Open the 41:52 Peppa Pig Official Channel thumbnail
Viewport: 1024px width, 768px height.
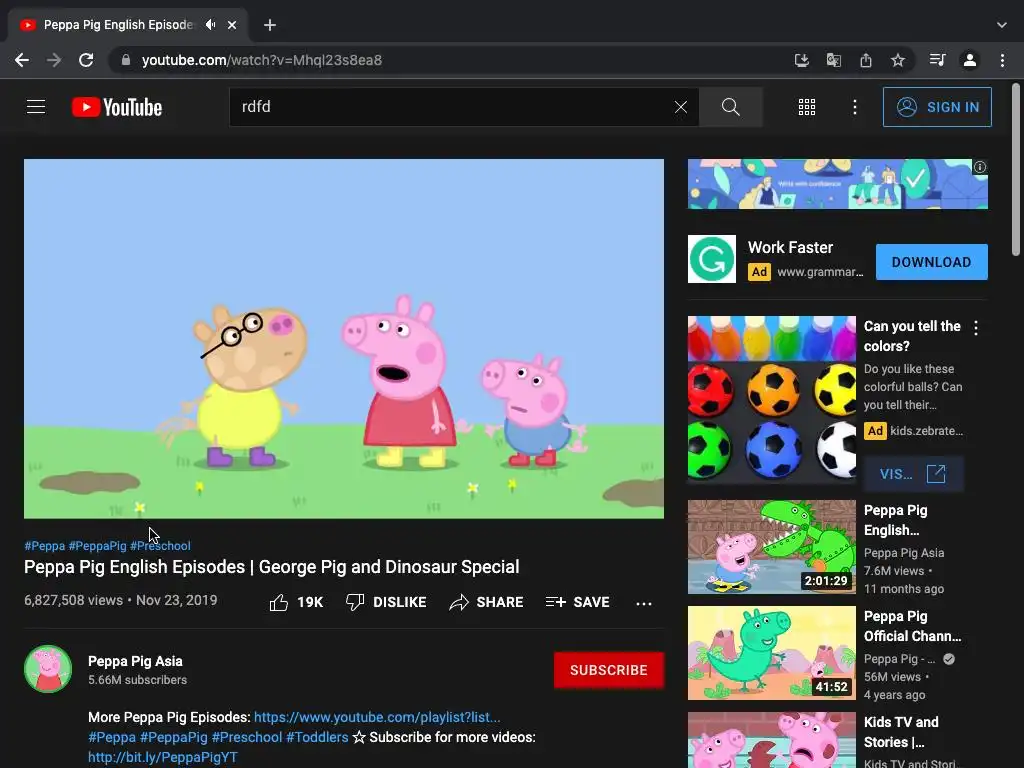[x=772, y=653]
